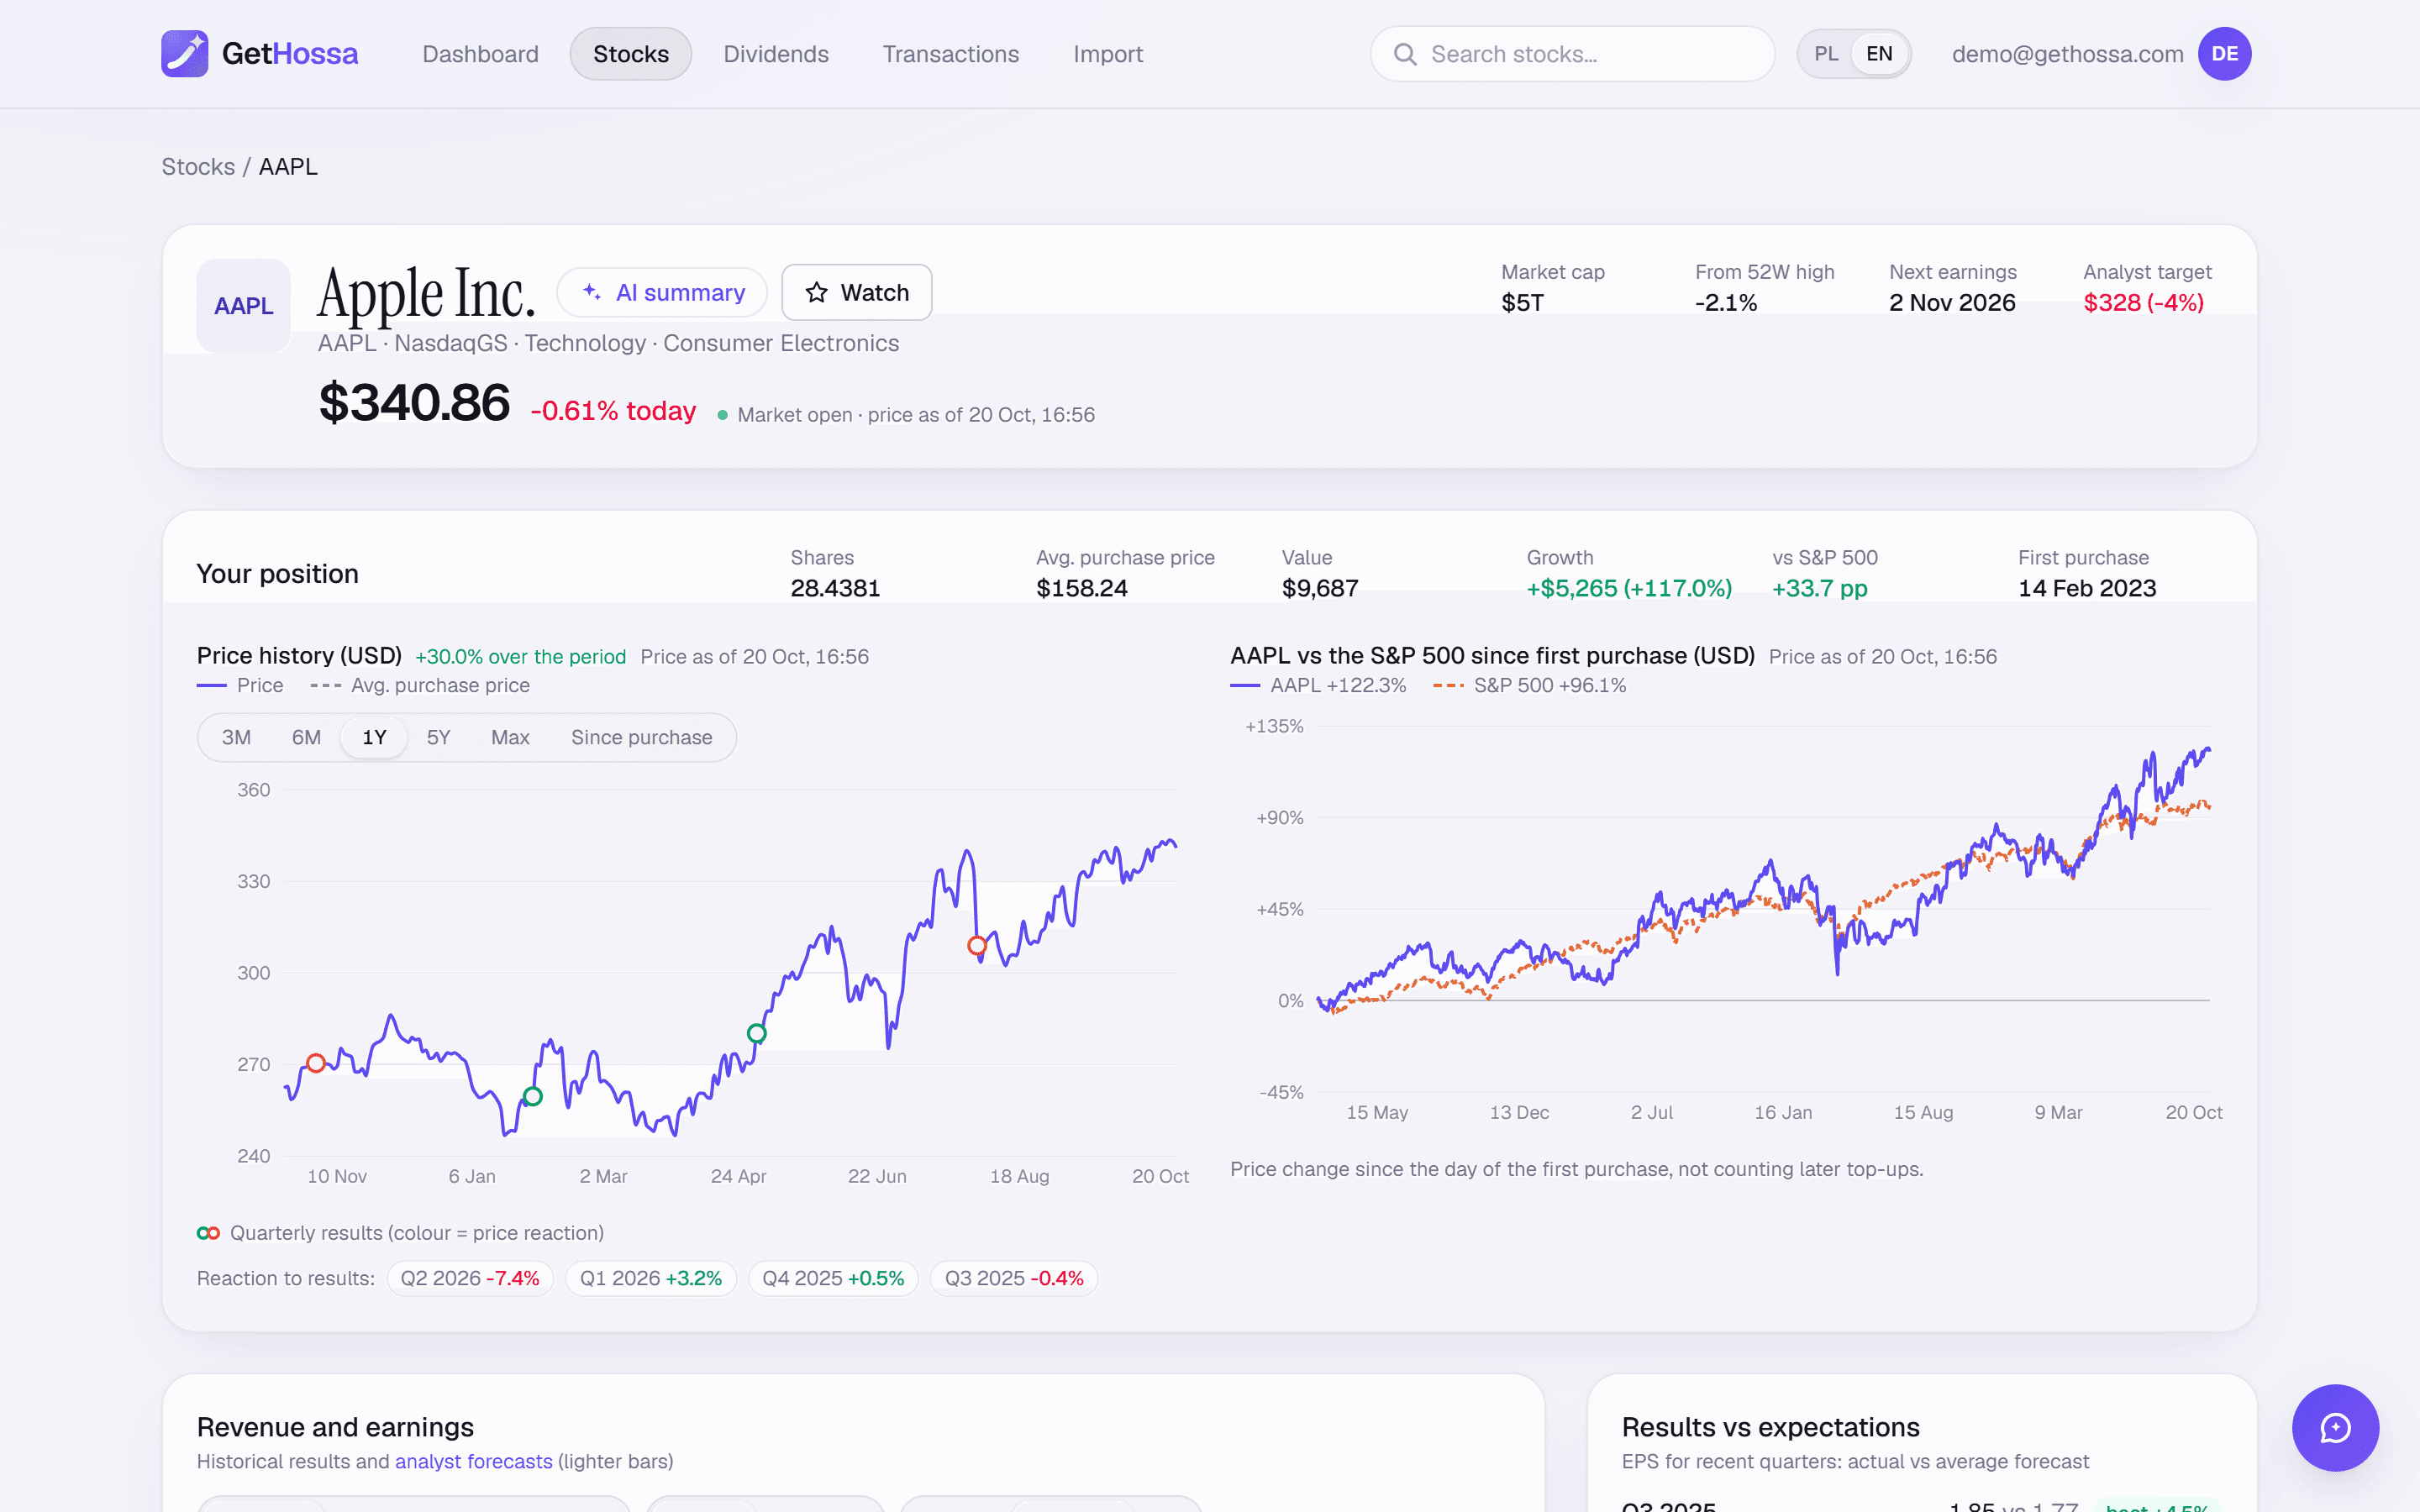Click the Watch button
The width and height of the screenshot is (2420, 1512).
[x=857, y=292]
